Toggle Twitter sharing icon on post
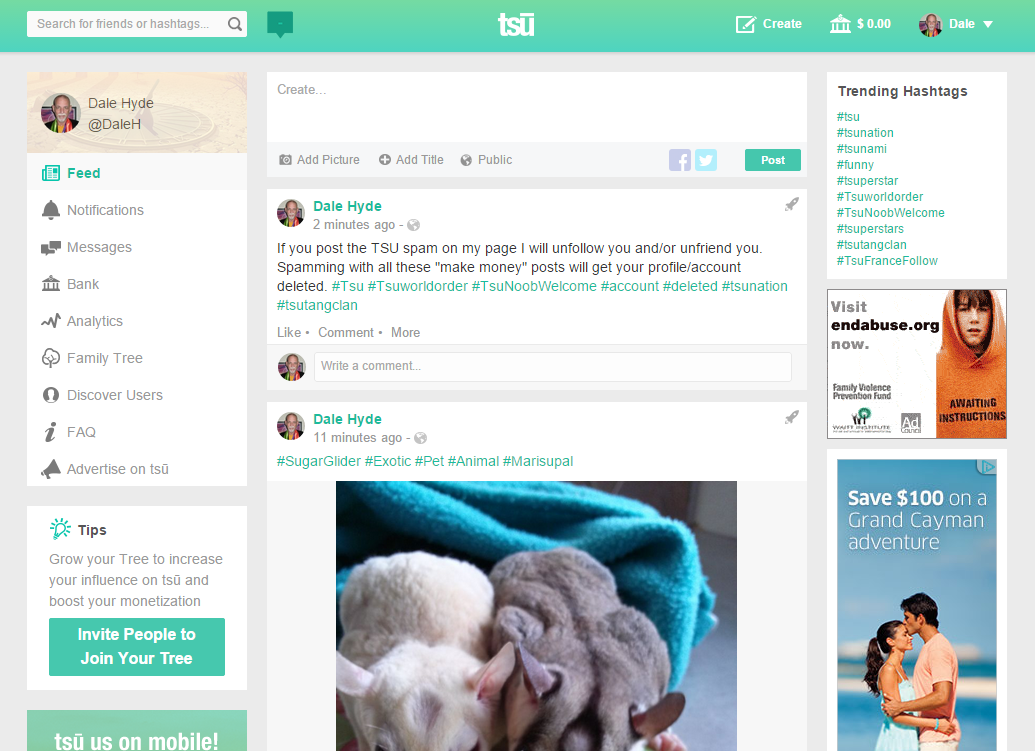1035x751 pixels. pyautogui.click(x=706, y=160)
